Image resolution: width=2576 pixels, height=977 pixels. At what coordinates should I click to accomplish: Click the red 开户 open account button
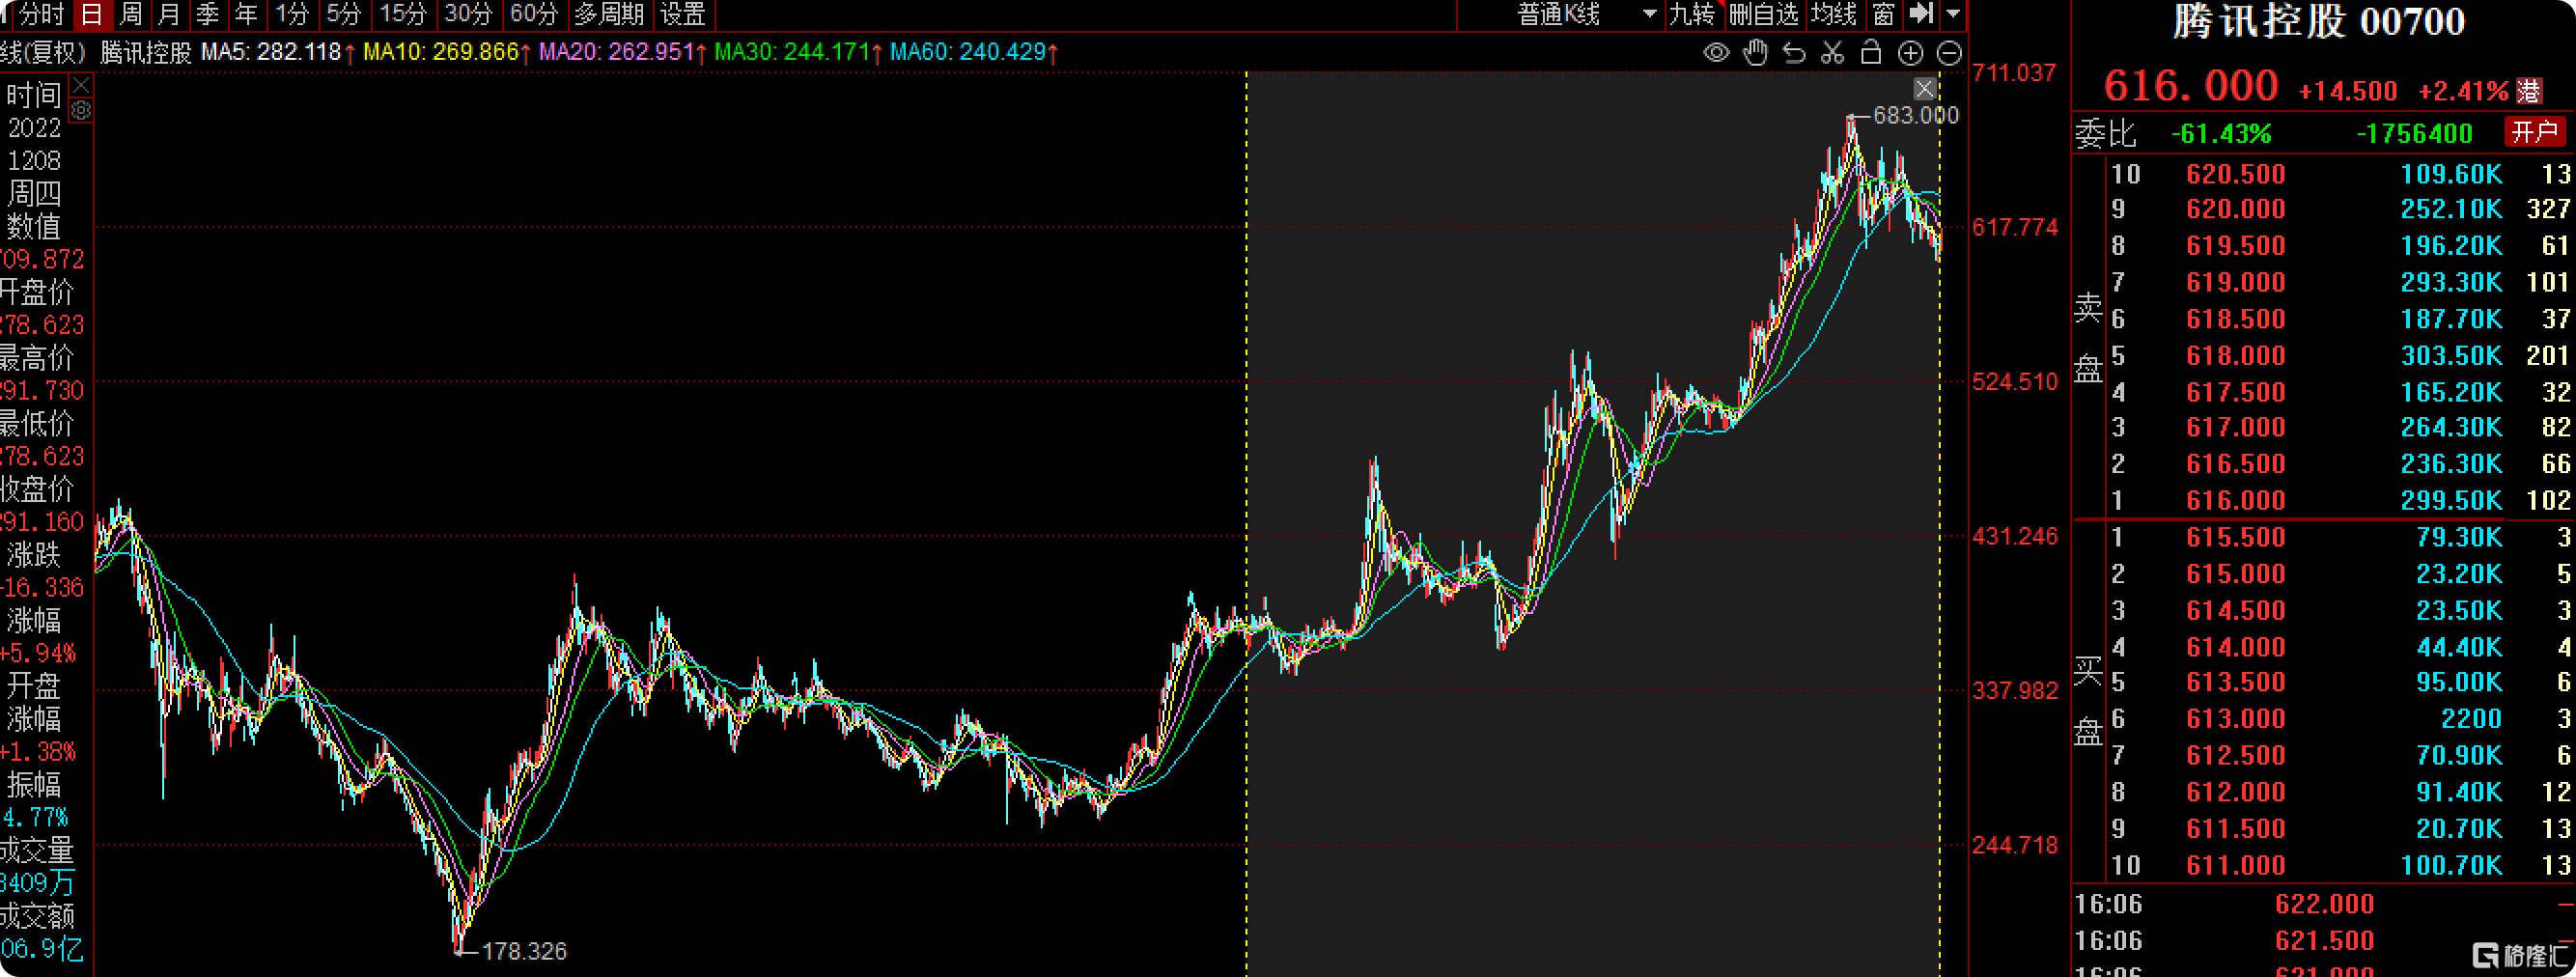pos(2535,132)
